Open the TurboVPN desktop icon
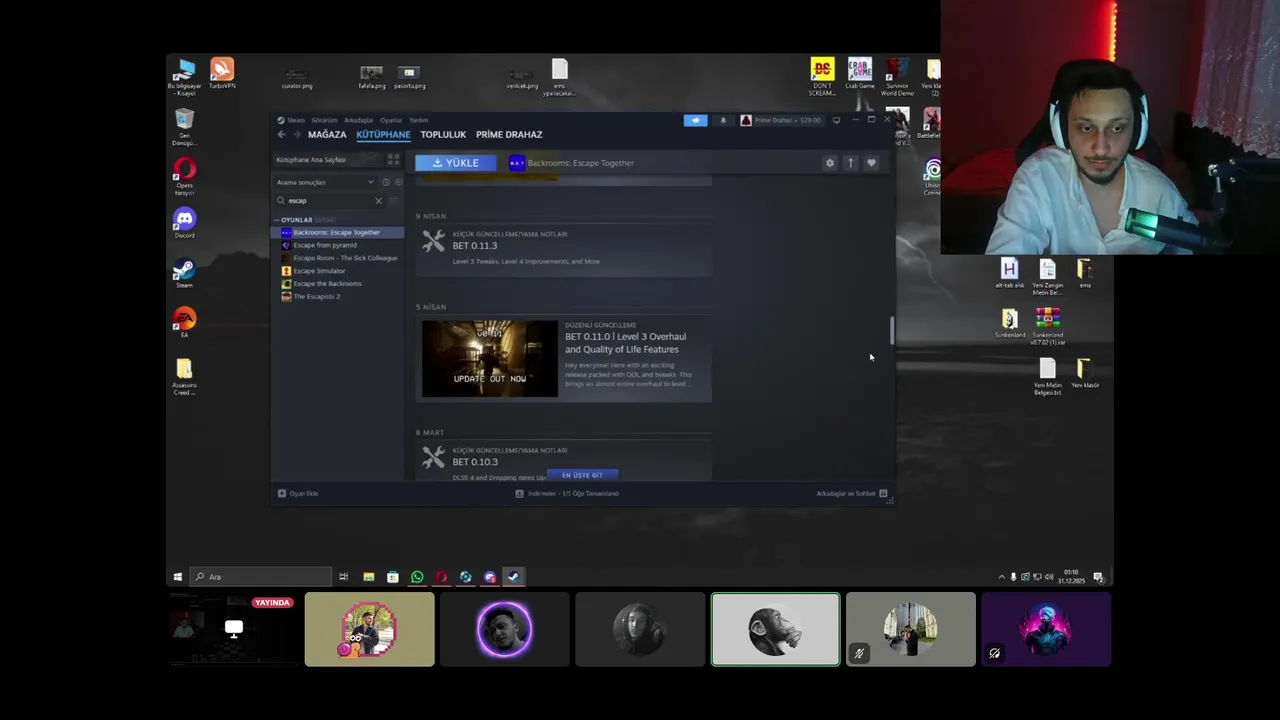 click(222, 74)
